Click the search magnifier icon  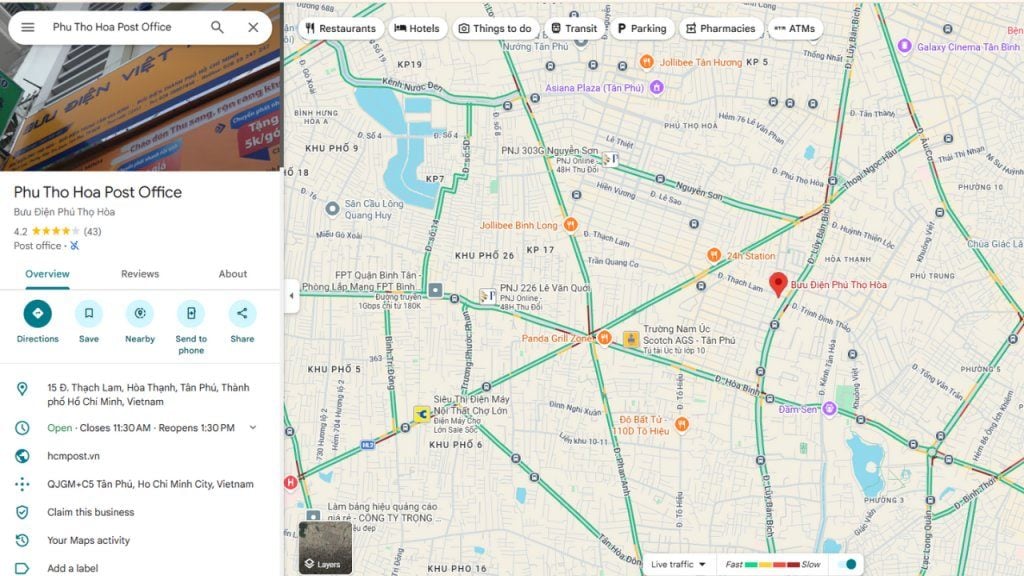tap(217, 27)
